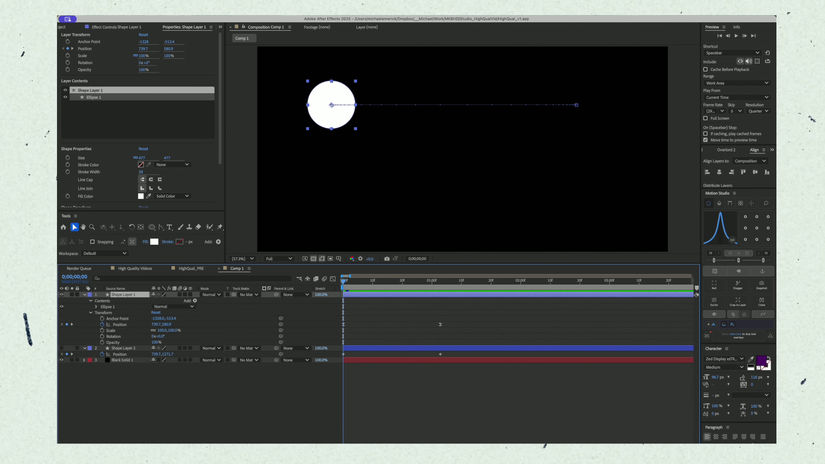Open Range Work Area dropdown

pos(737,83)
